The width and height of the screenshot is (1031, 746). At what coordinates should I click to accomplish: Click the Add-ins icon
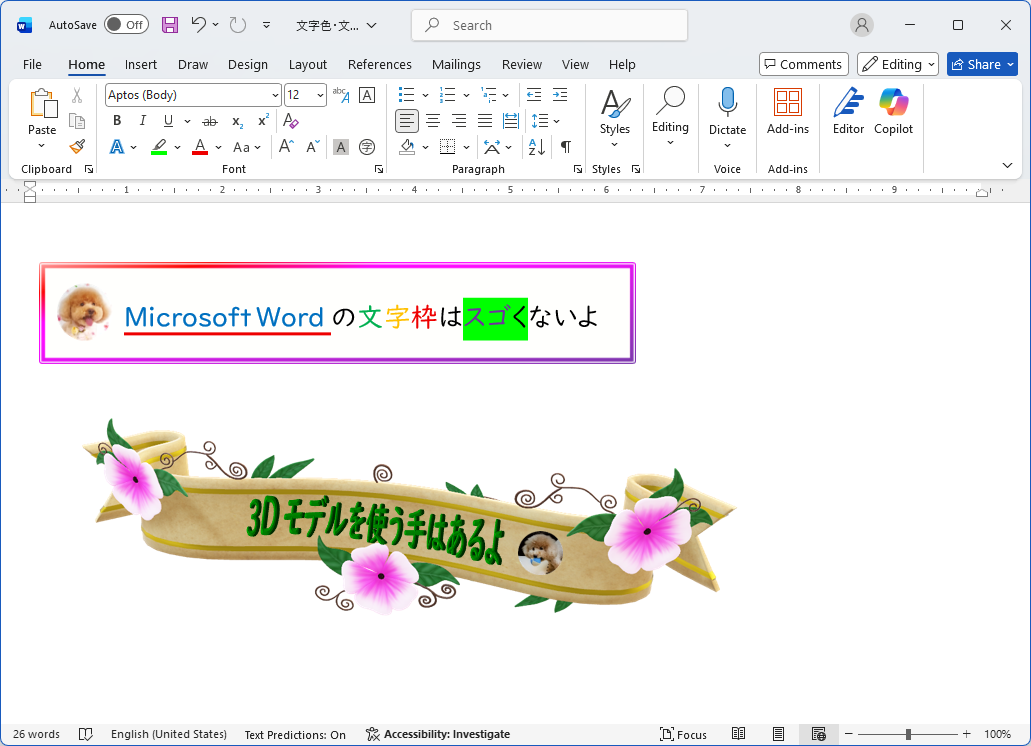(x=788, y=110)
